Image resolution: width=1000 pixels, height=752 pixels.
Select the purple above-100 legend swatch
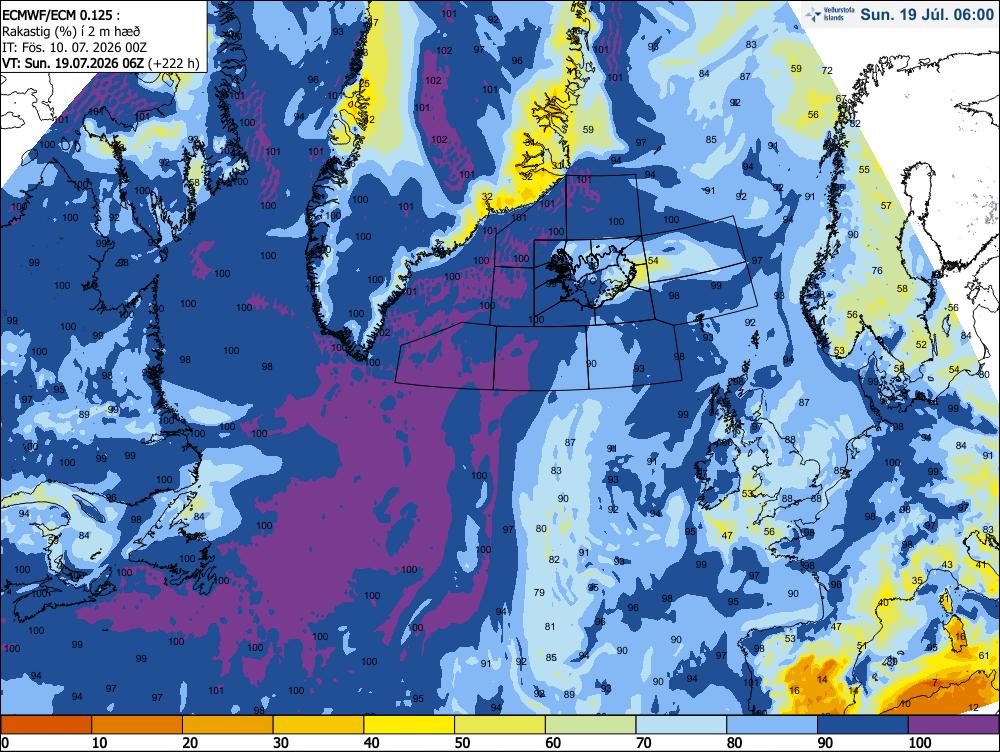pos(953,725)
